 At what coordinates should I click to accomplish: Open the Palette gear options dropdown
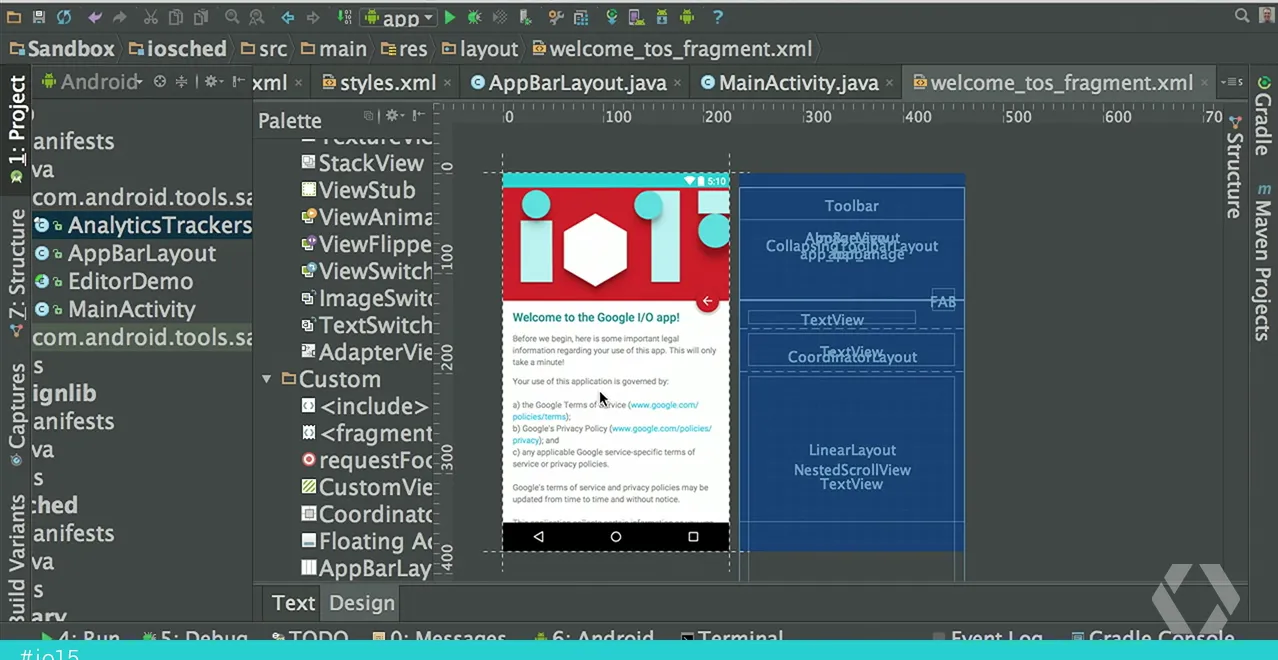click(x=395, y=116)
